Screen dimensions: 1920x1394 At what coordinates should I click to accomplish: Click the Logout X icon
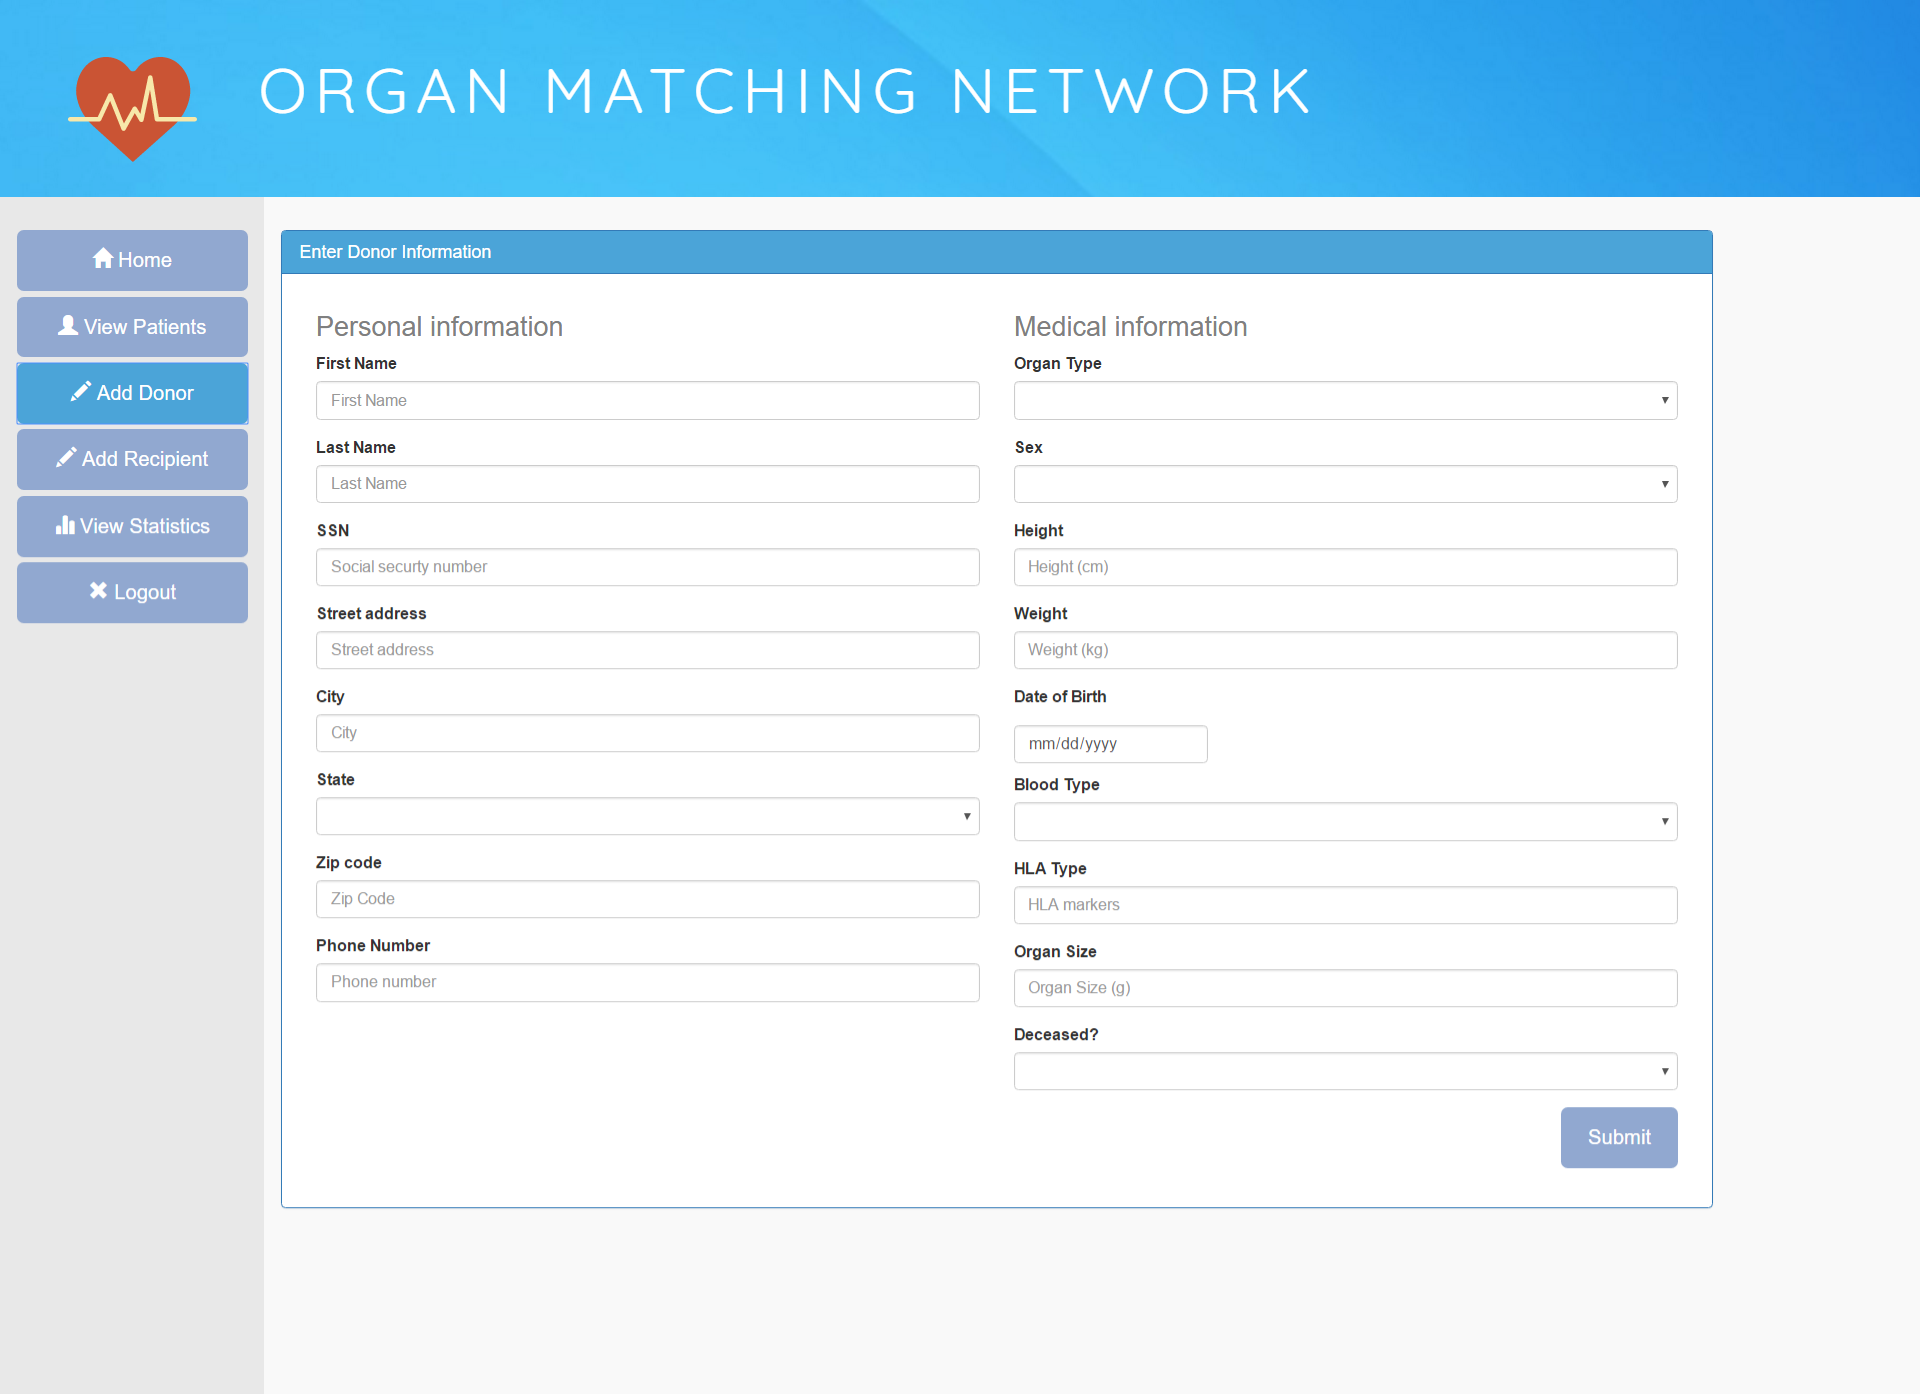pos(98,591)
